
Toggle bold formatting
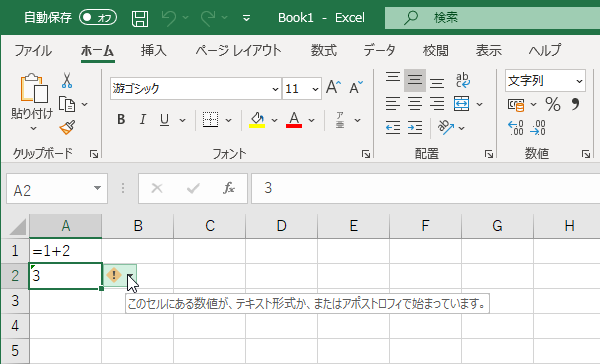(x=121, y=120)
